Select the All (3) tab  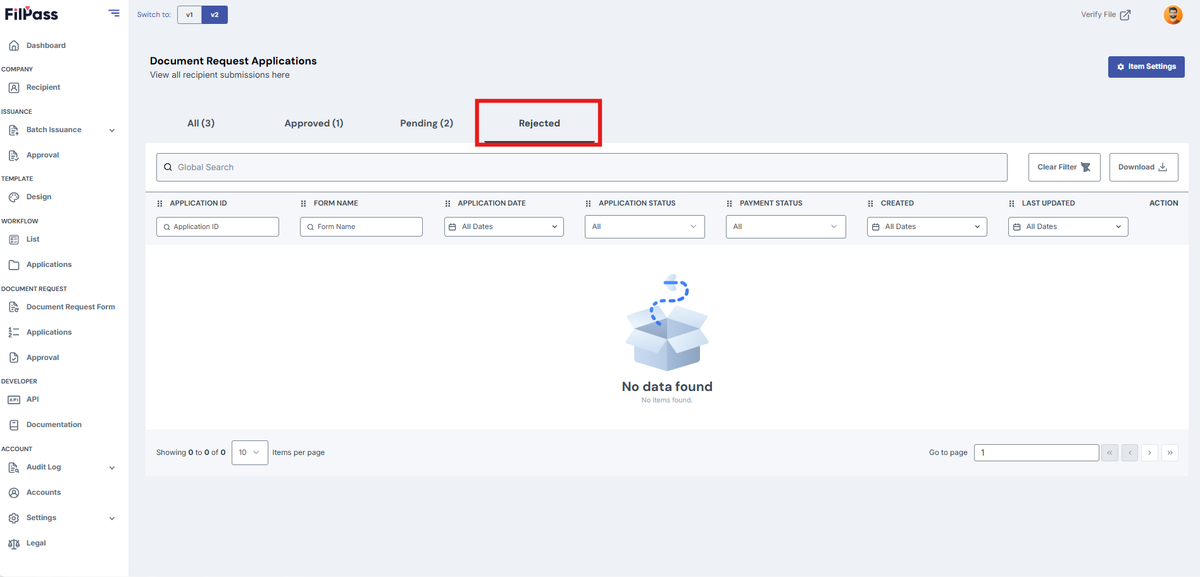click(201, 123)
